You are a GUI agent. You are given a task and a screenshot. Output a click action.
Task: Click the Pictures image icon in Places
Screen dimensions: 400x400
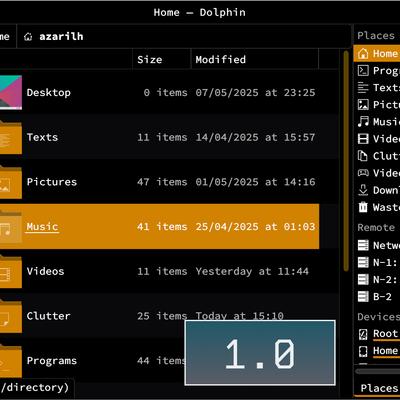click(x=363, y=104)
